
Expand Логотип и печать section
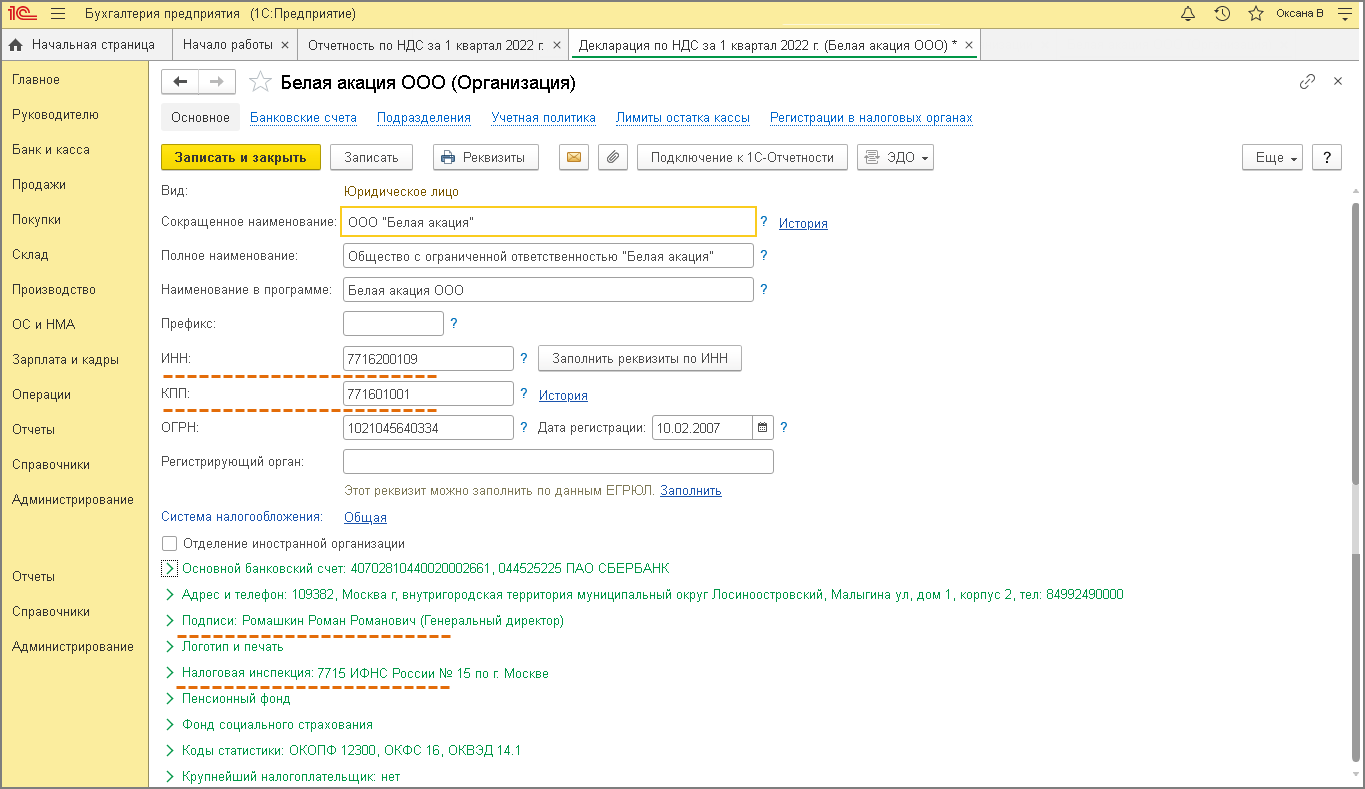(x=169, y=646)
